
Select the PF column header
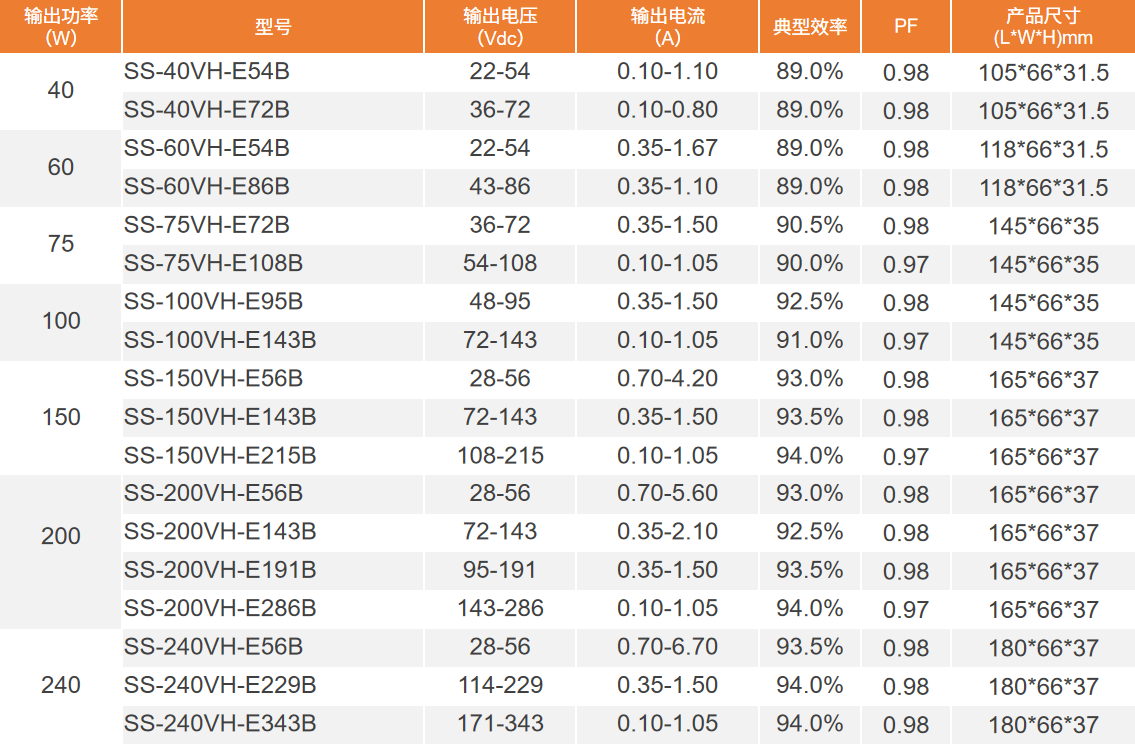coord(906,27)
